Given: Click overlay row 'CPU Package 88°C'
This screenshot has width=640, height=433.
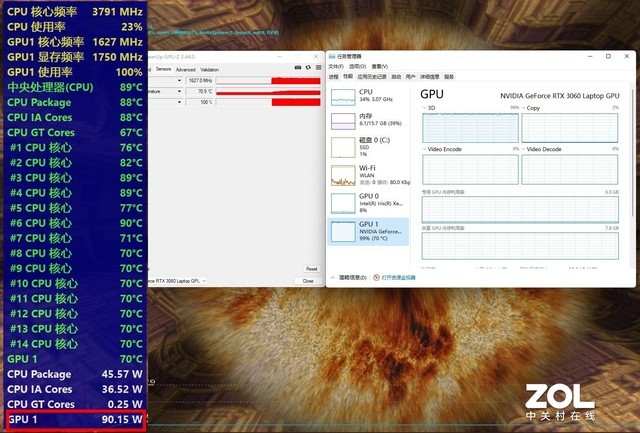Looking at the screenshot, I should (75, 102).
